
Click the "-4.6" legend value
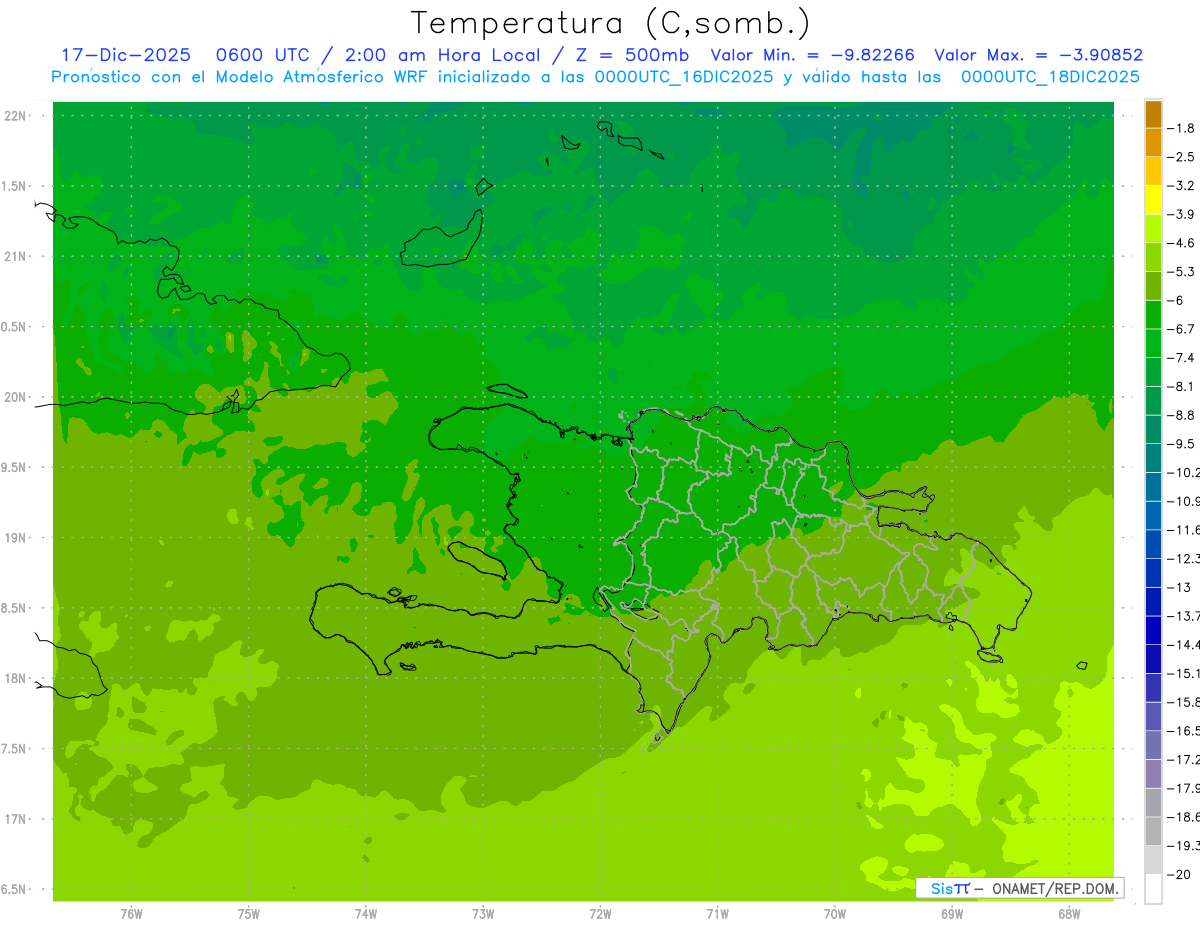click(1181, 243)
